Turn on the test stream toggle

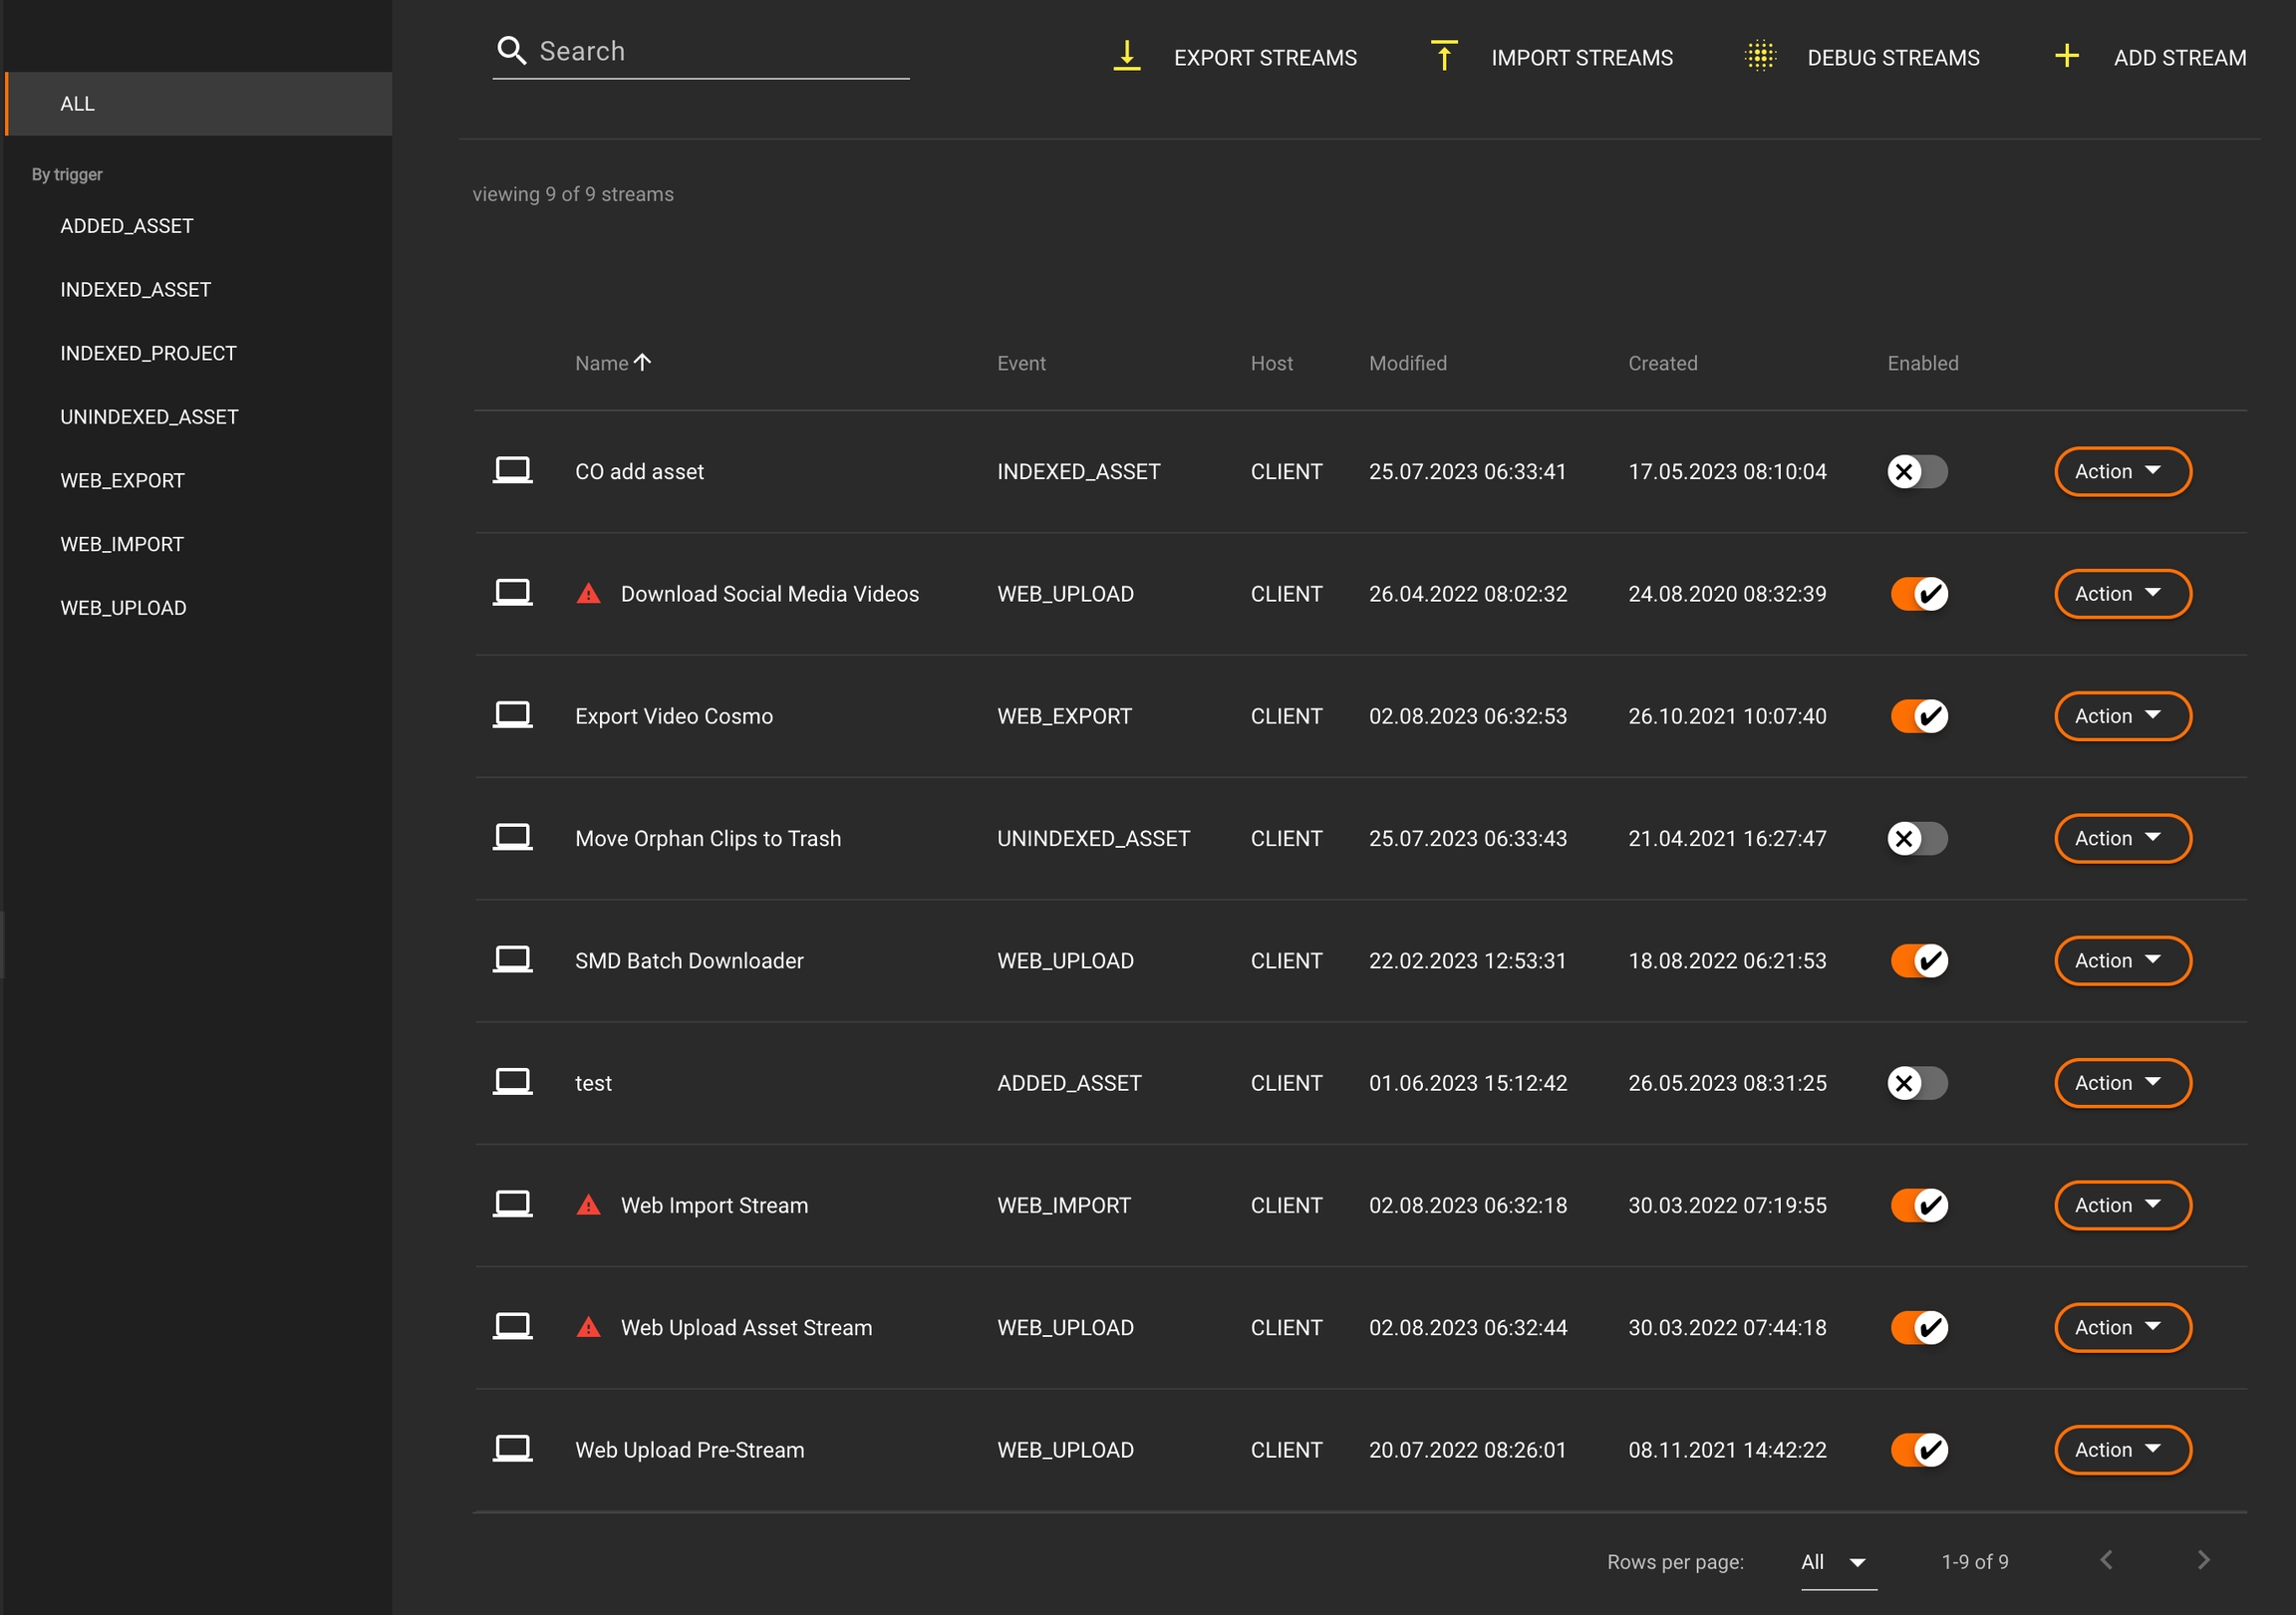1916,1083
